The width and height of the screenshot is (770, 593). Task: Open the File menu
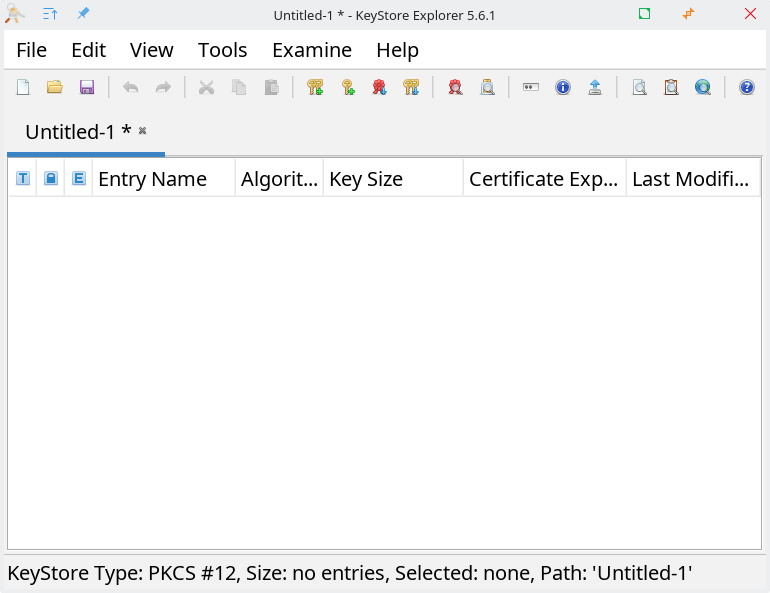click(31, 50)
